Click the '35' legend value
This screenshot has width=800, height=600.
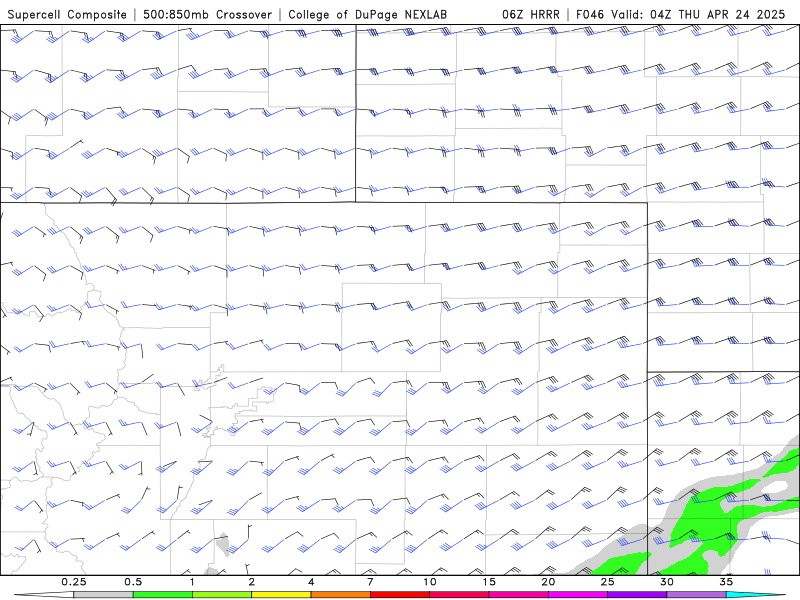point(726,582)
